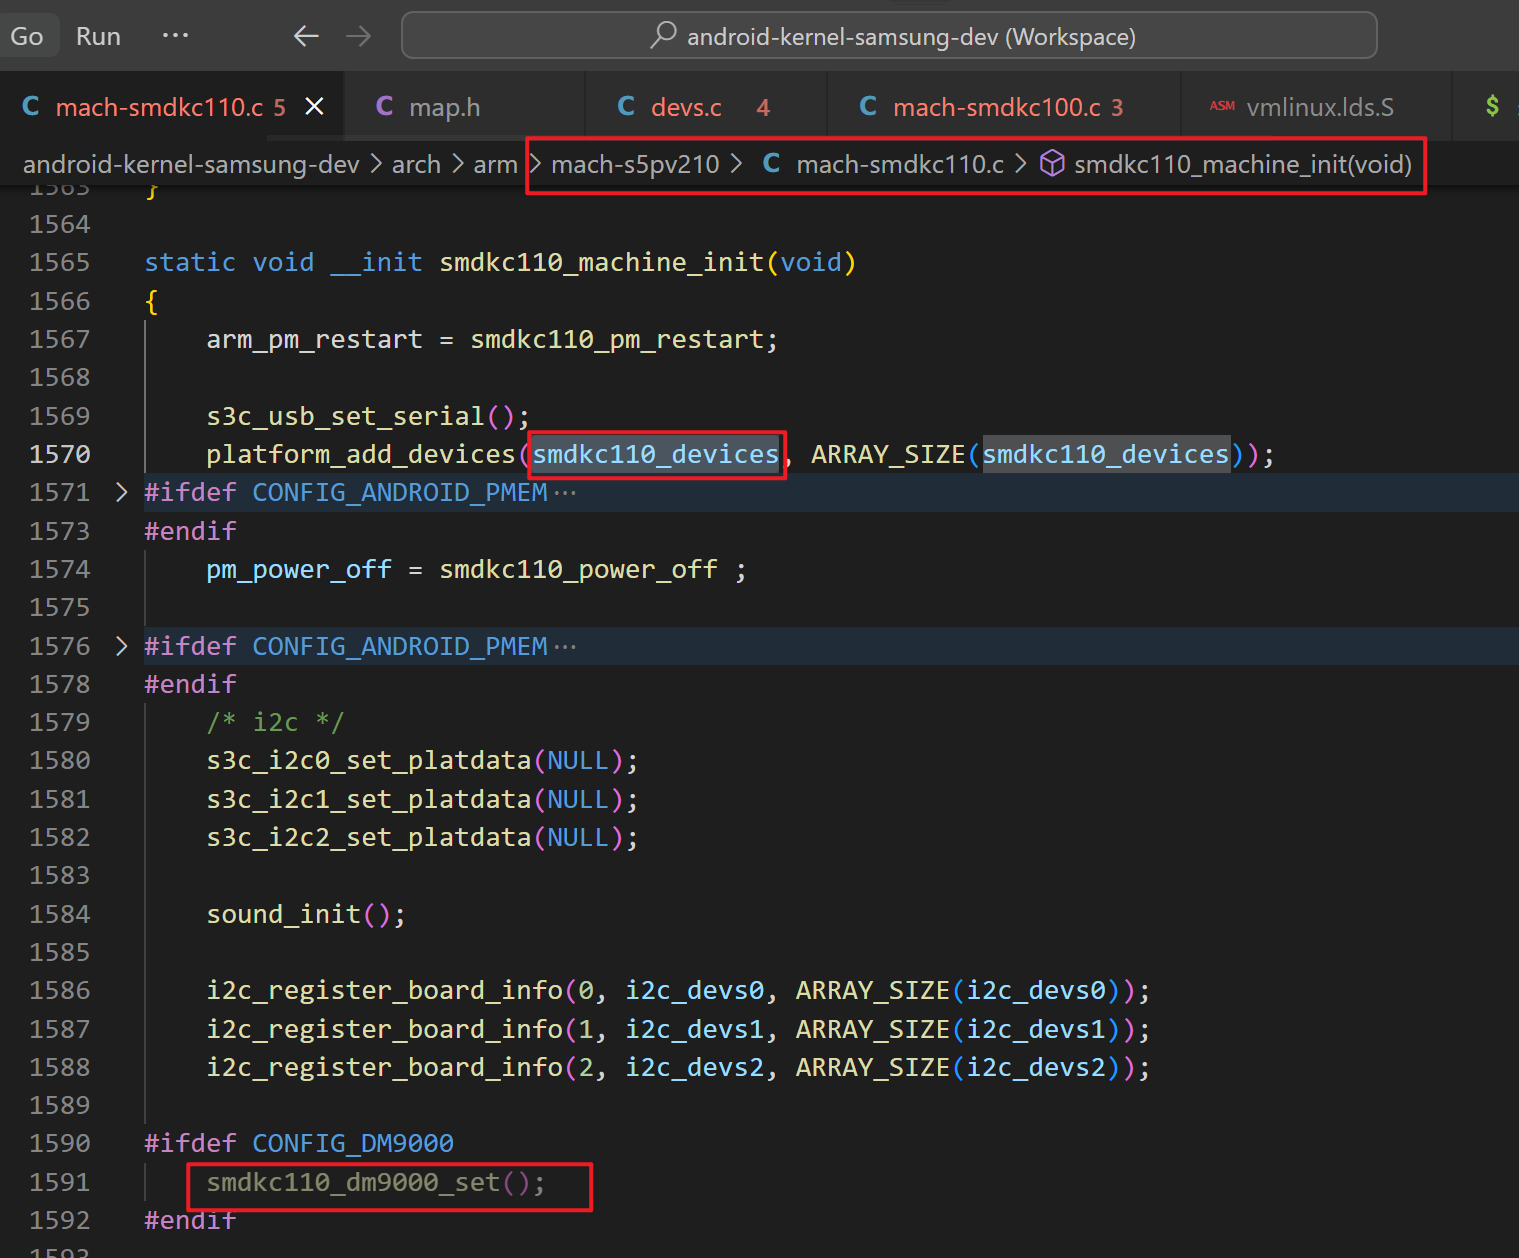Click the workspace search command box

[889, 36]
